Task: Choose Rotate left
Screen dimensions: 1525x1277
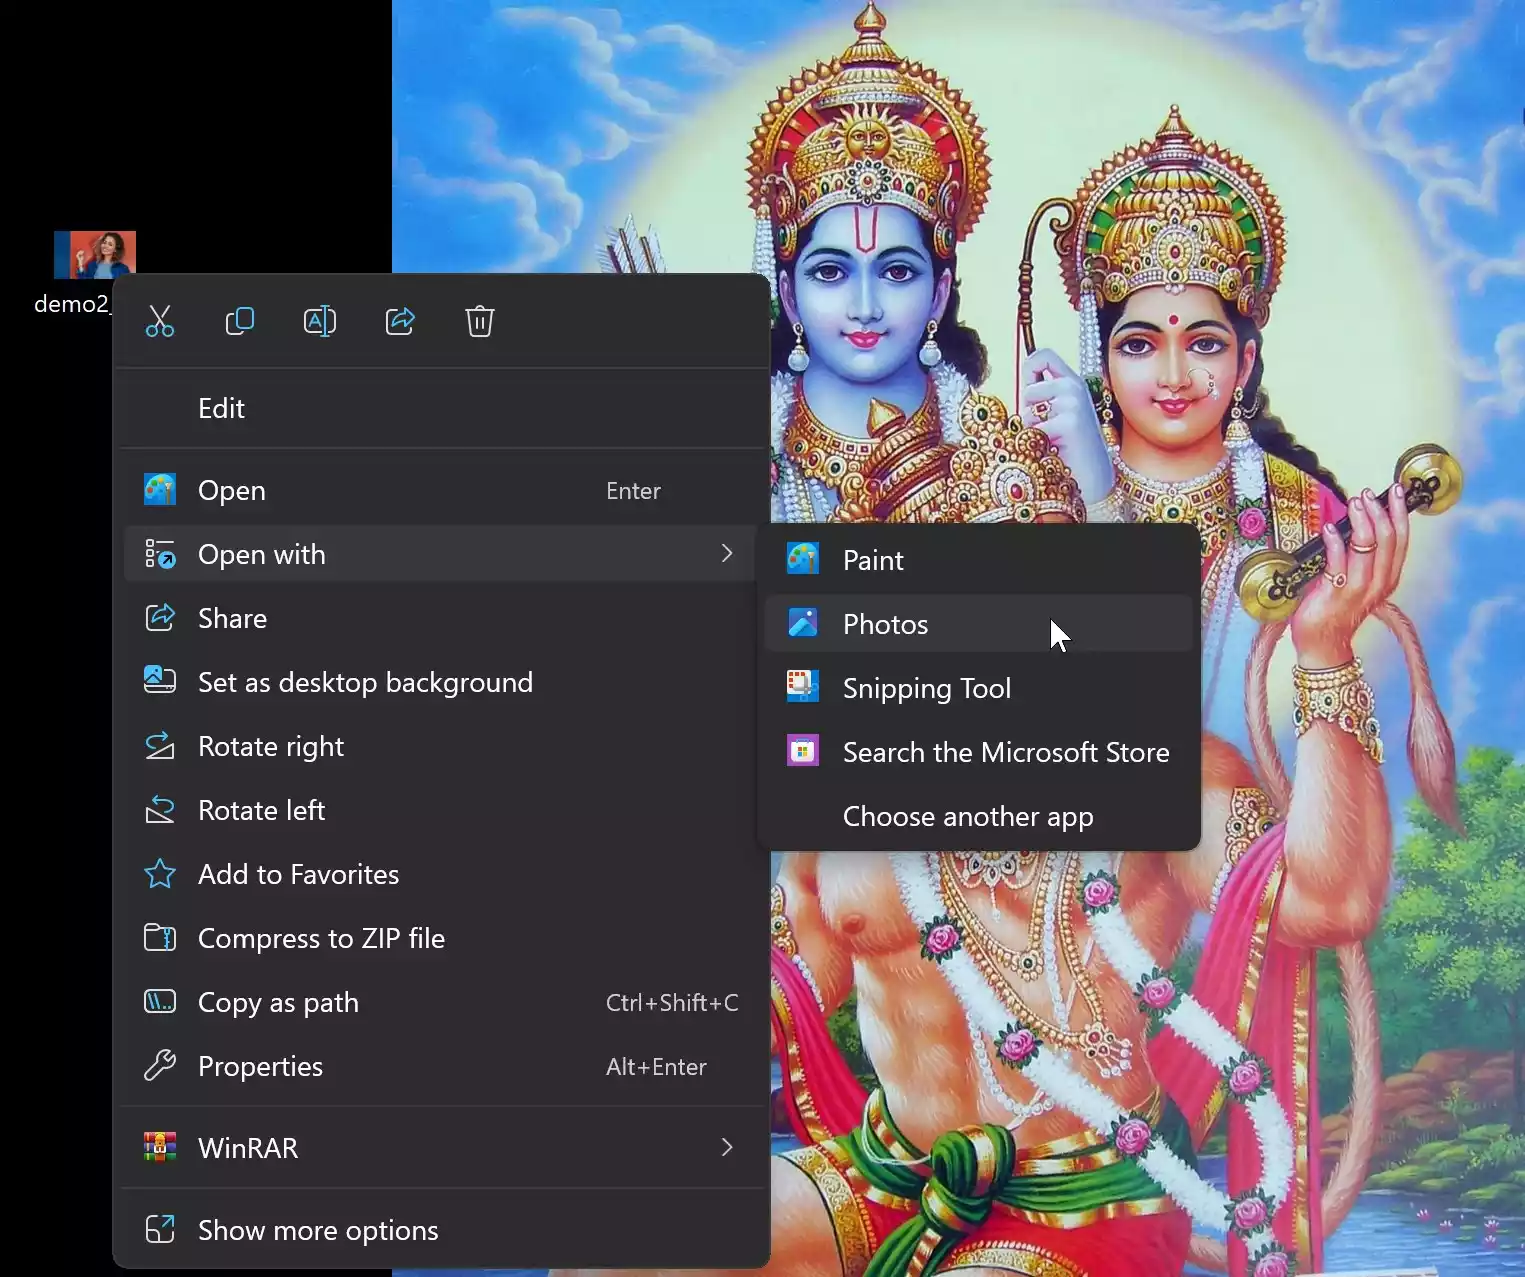Action: (441, 810)
